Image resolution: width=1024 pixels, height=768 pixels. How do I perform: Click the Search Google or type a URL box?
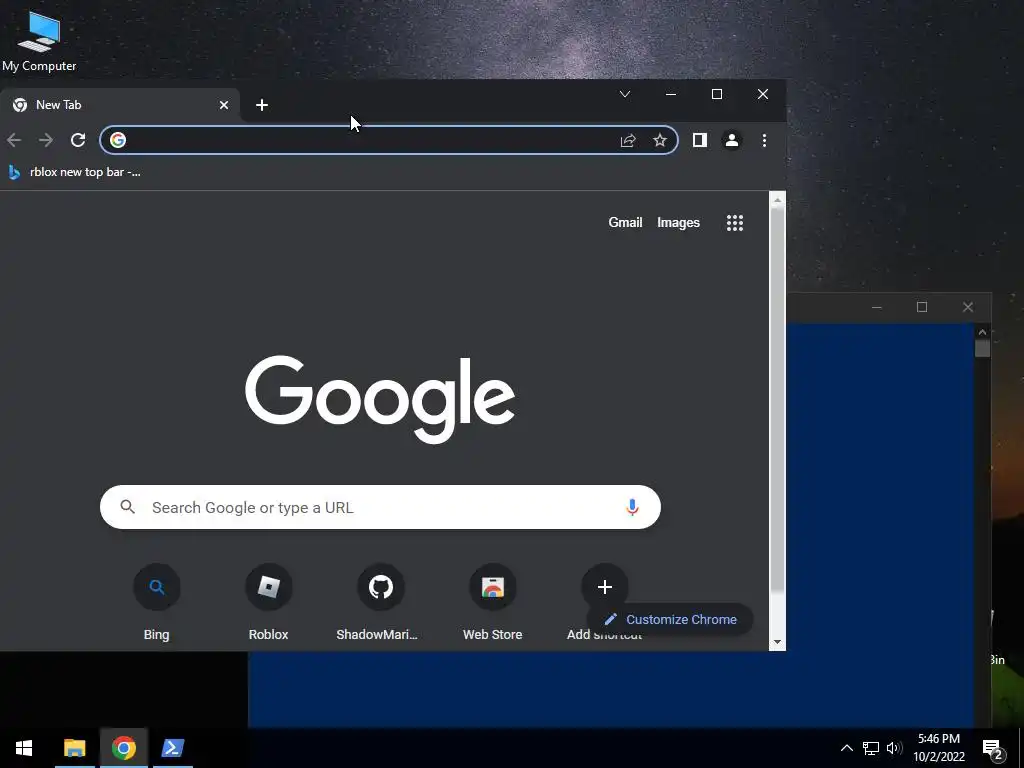380,507
